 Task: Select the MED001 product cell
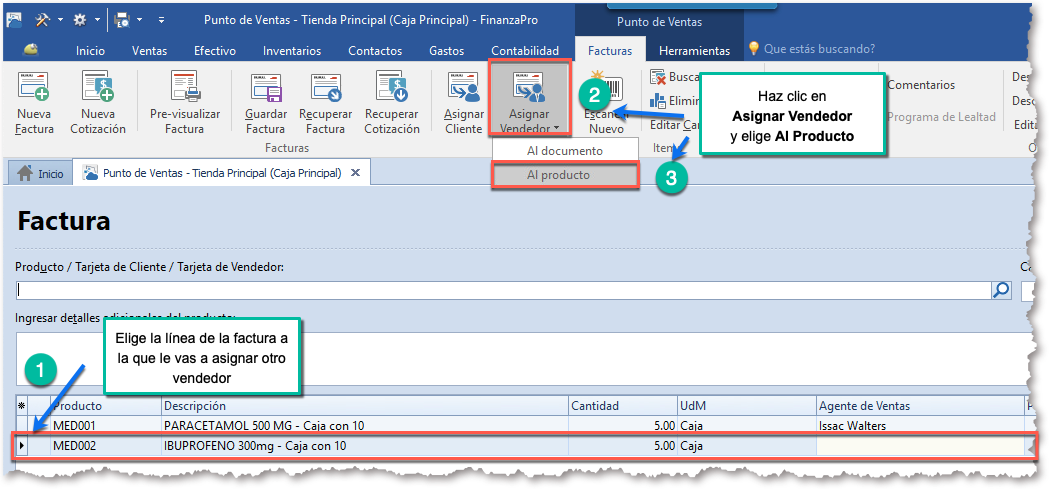coord(106,425)
